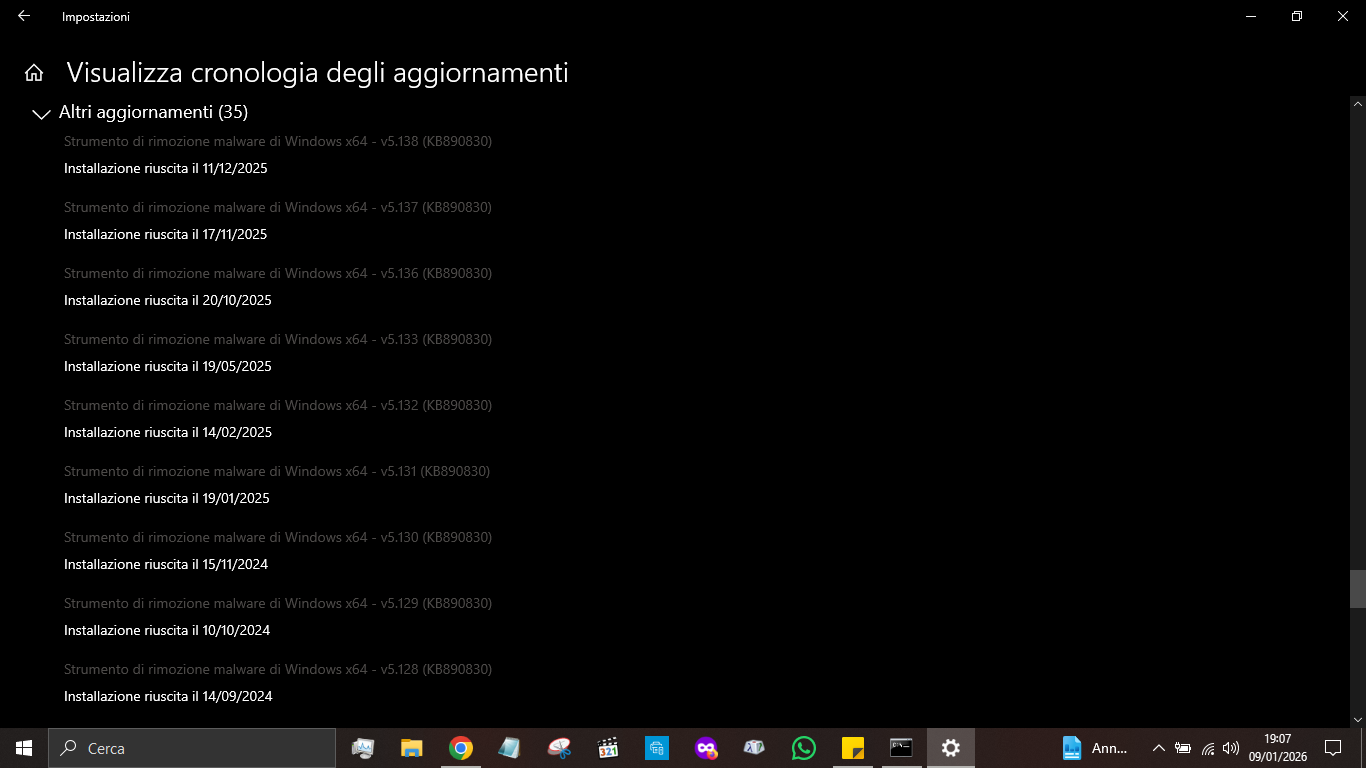Screen dimensions: 1366x768
Task: Open malware removal tool v5.138 update link
Action: pyautogui.click(x=278, y=142)
